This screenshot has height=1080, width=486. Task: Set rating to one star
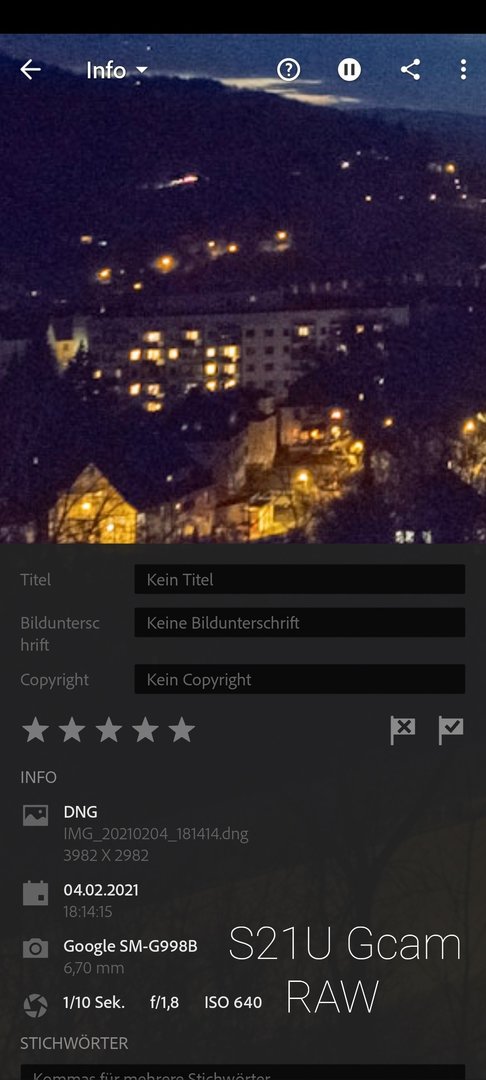[35, 730]
